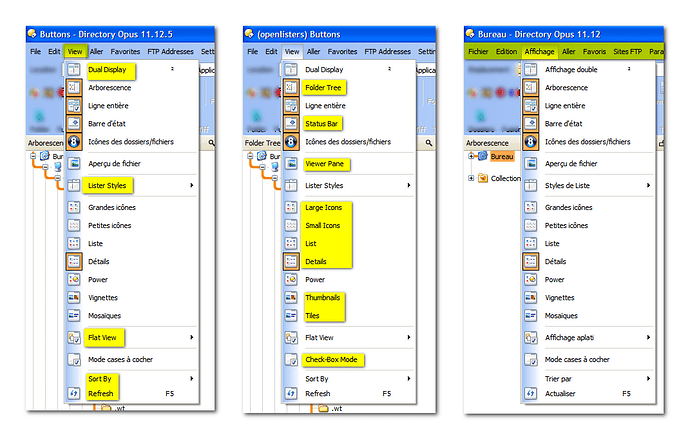Open Favoris menu in right window
This screenshot has width=690, height=440.
(594, 51)
